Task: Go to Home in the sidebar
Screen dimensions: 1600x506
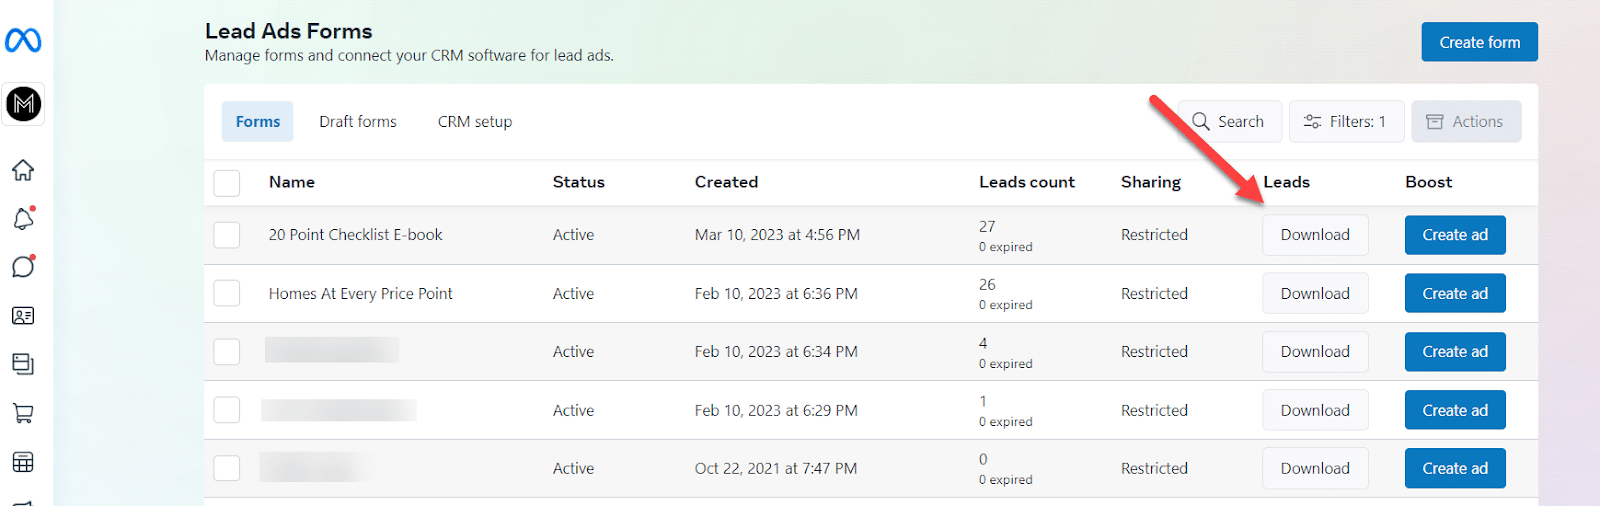Action: point(23,170)
